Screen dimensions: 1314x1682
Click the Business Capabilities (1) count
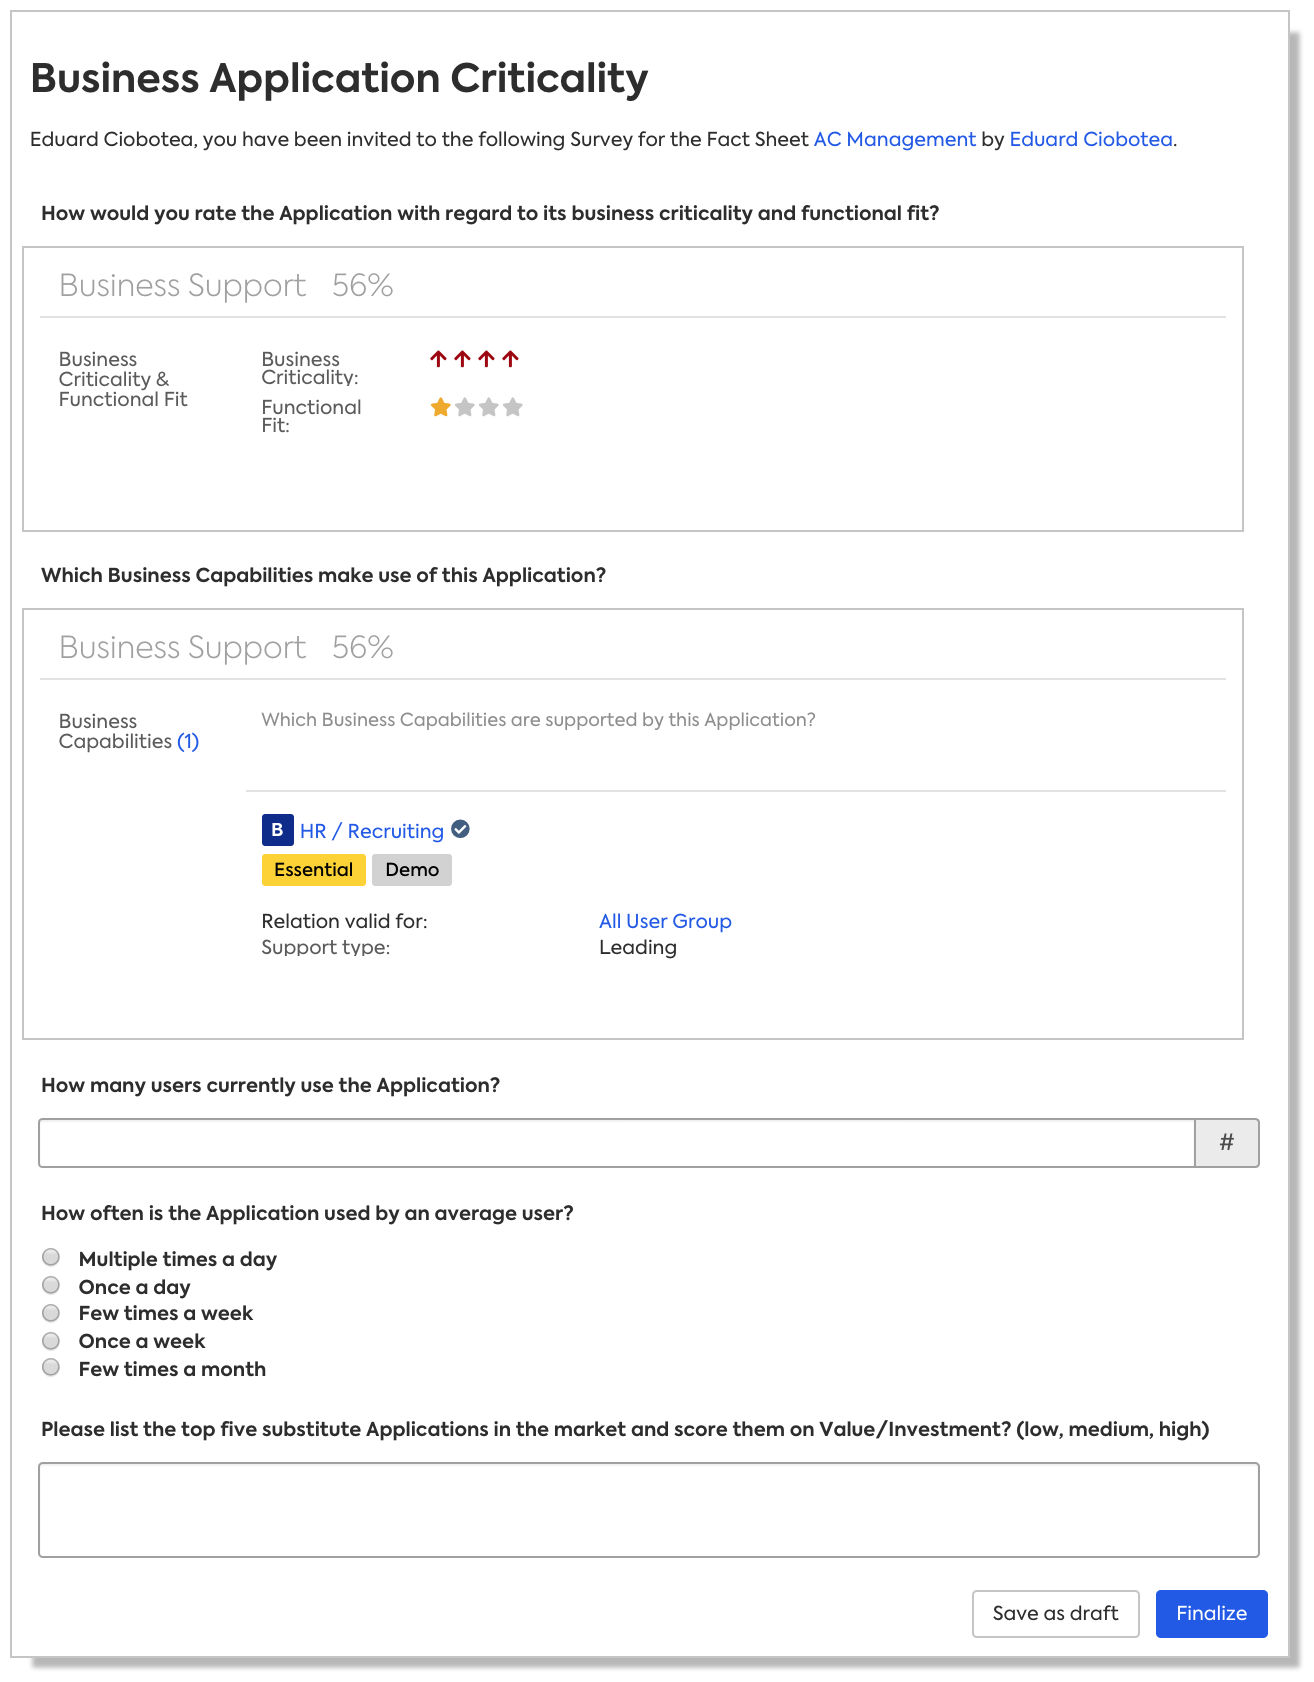coord(188,741)
